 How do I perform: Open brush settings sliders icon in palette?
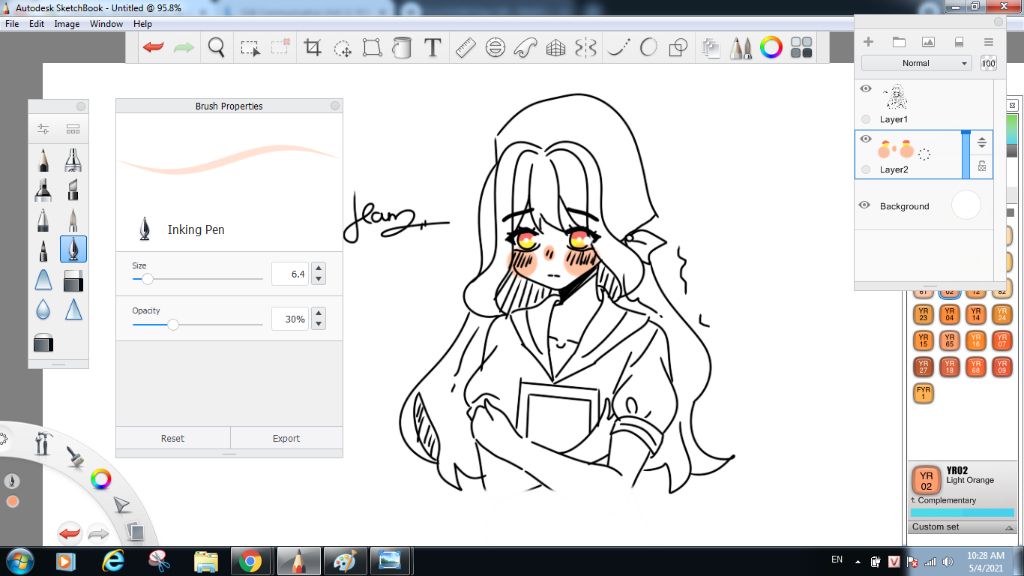[x=43, y=129]
